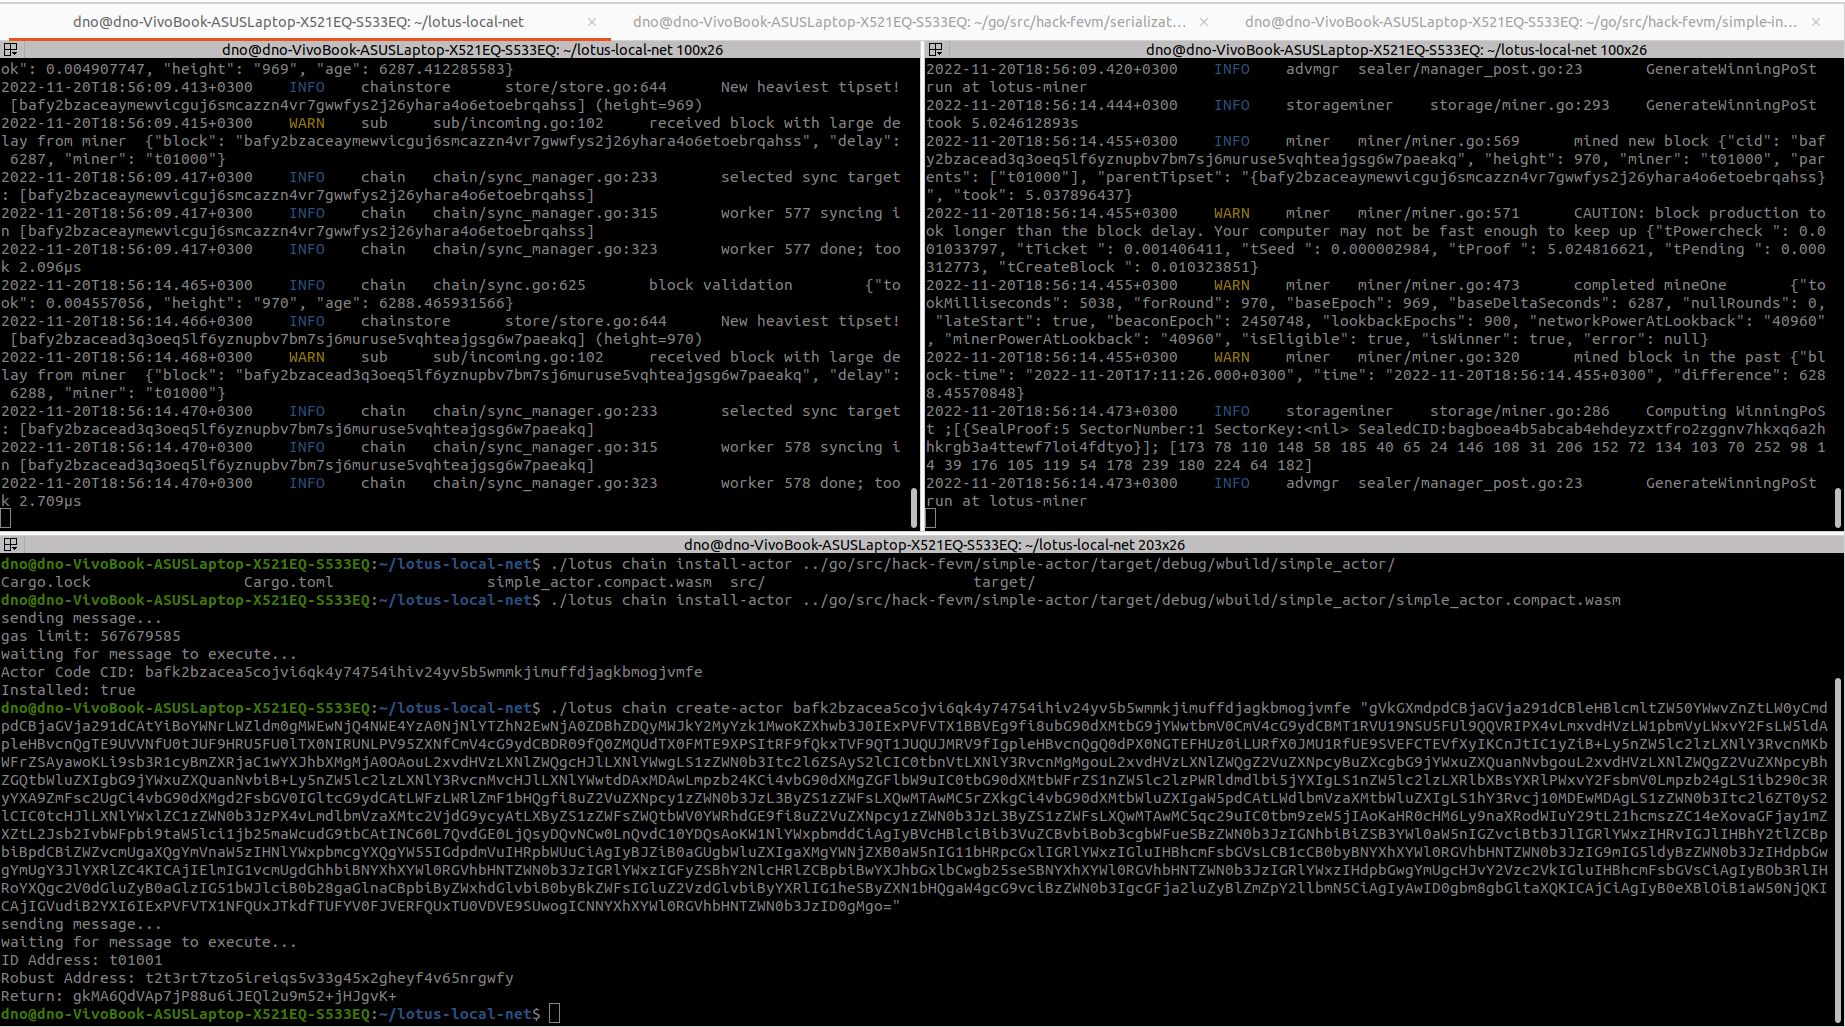Click 'miner/miner.go:571' in right log

pyautogui.click(x=1438, y=213)
